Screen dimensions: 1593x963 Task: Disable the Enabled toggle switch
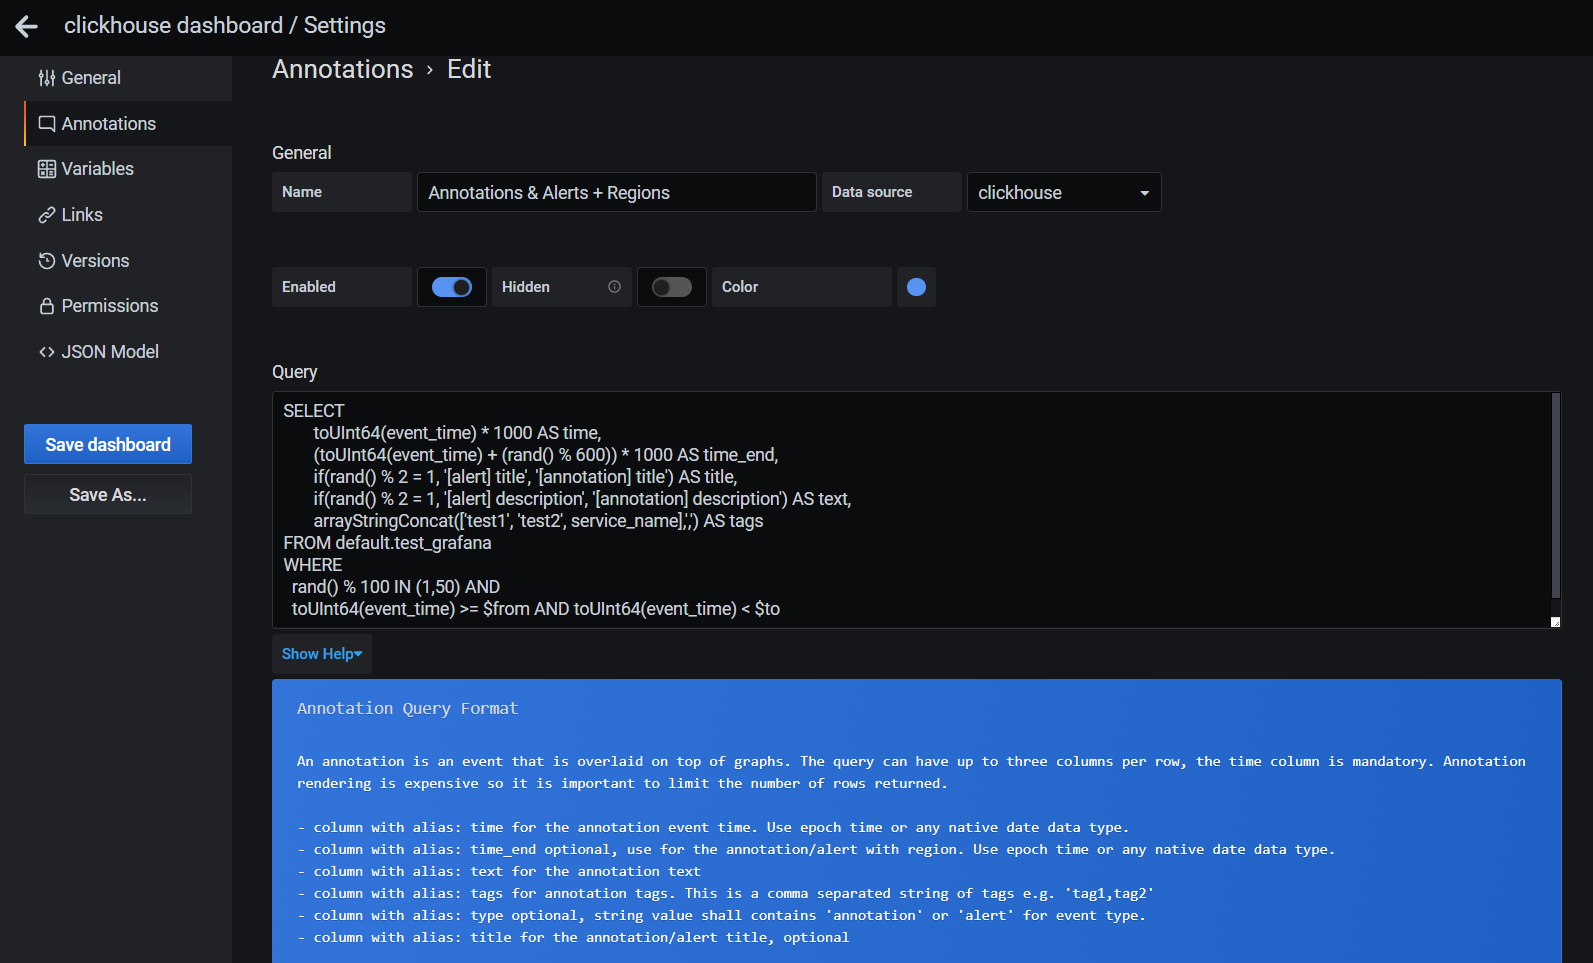click(x=452, y=287)
